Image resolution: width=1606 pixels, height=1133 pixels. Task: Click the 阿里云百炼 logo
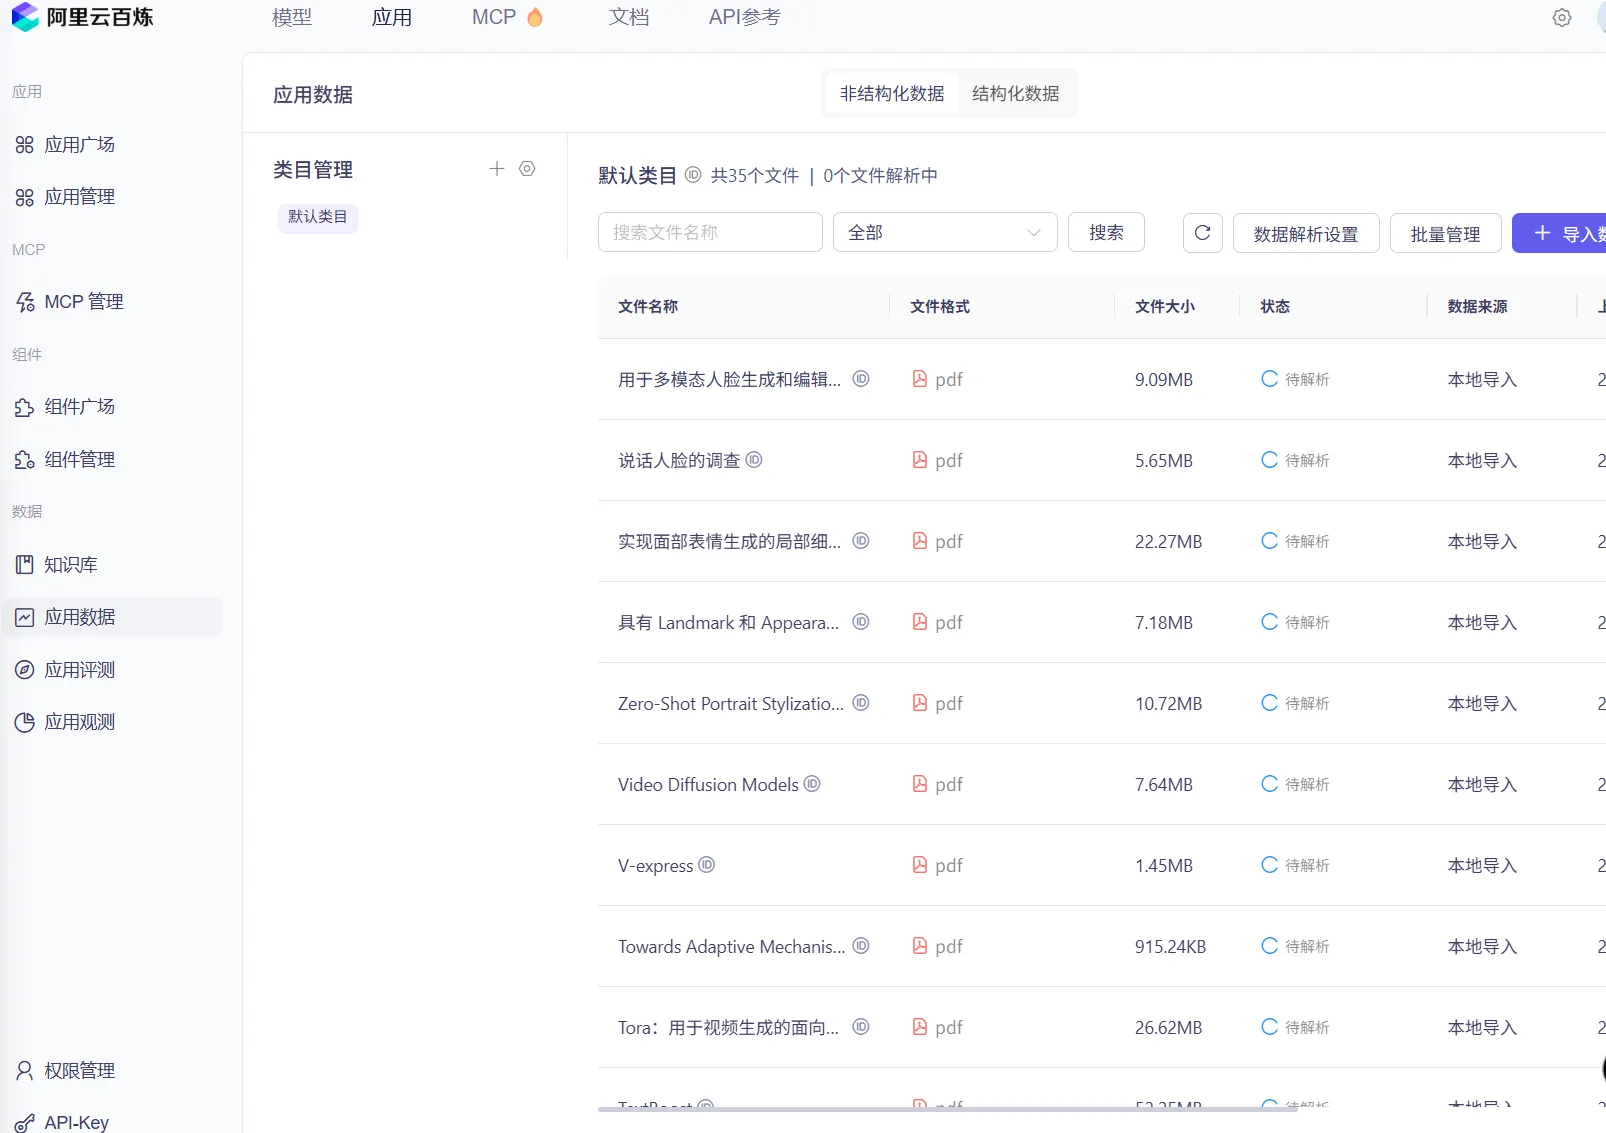tap(82, 17)
